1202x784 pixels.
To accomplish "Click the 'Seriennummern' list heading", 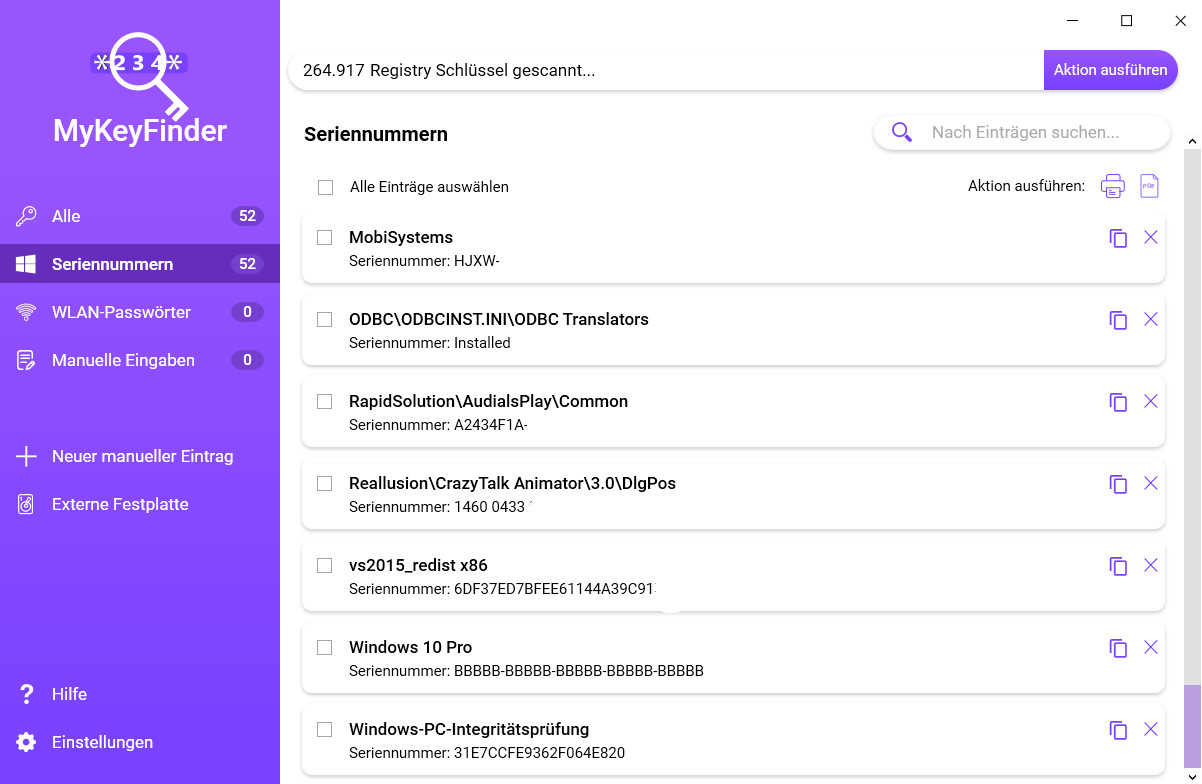I will [376, 134].
